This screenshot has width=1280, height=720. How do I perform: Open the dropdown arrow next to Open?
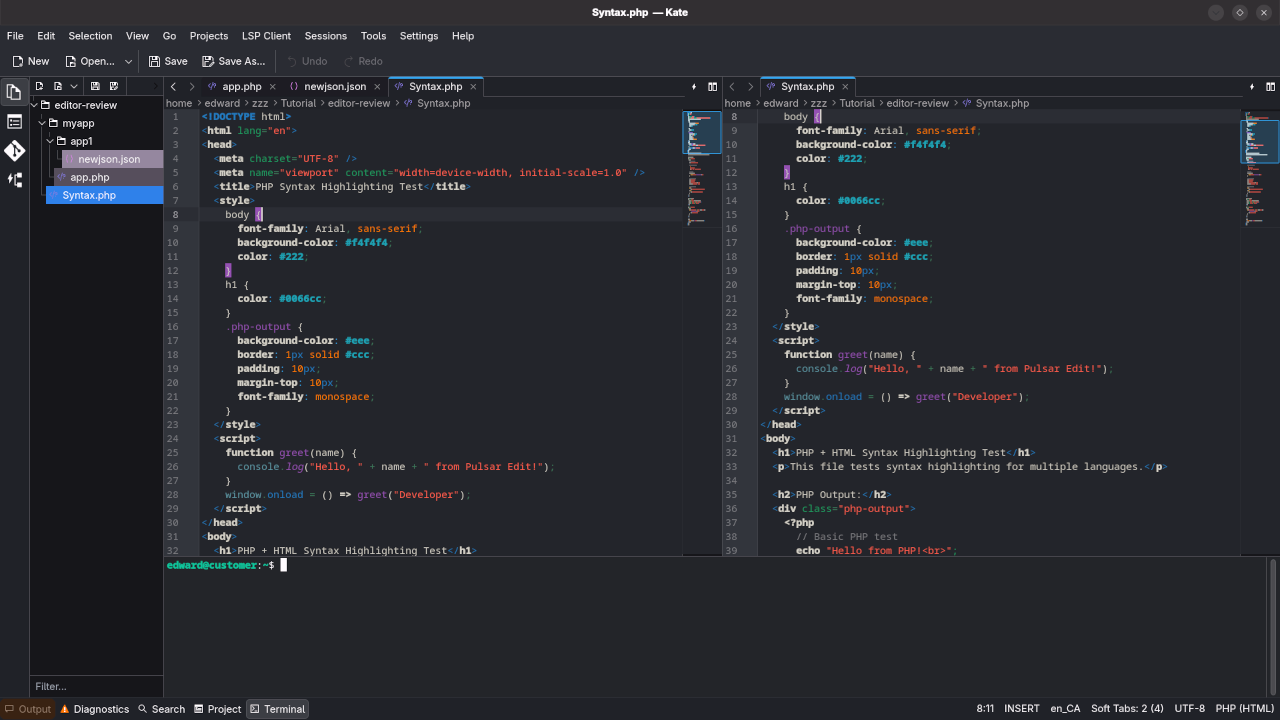[128, 61]
